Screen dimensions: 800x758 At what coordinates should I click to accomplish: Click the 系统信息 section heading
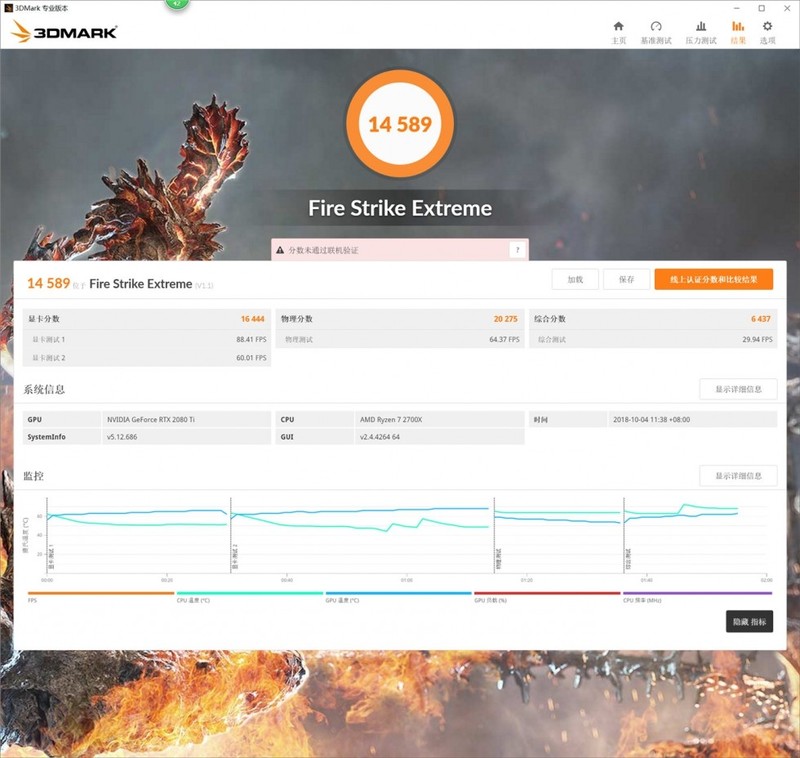tap(44, 389)
